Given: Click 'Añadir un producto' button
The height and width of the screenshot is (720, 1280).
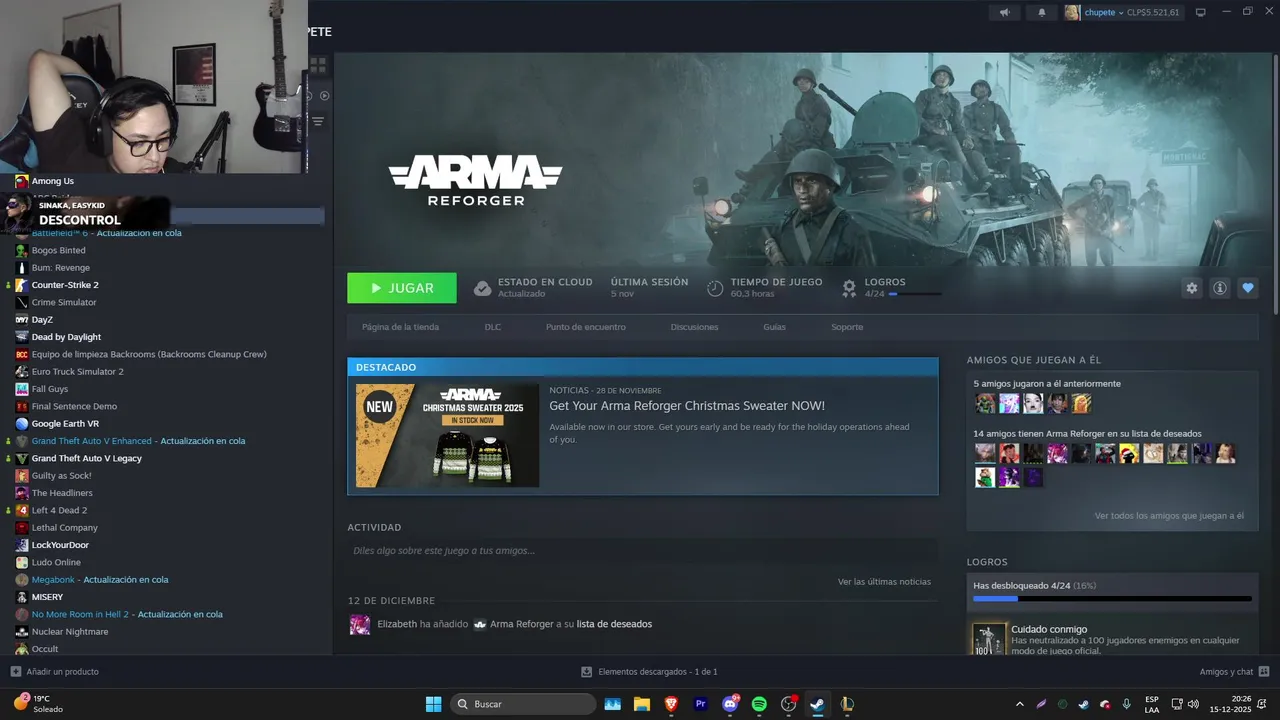Looking at the screenshot, I should click(55, 672).
